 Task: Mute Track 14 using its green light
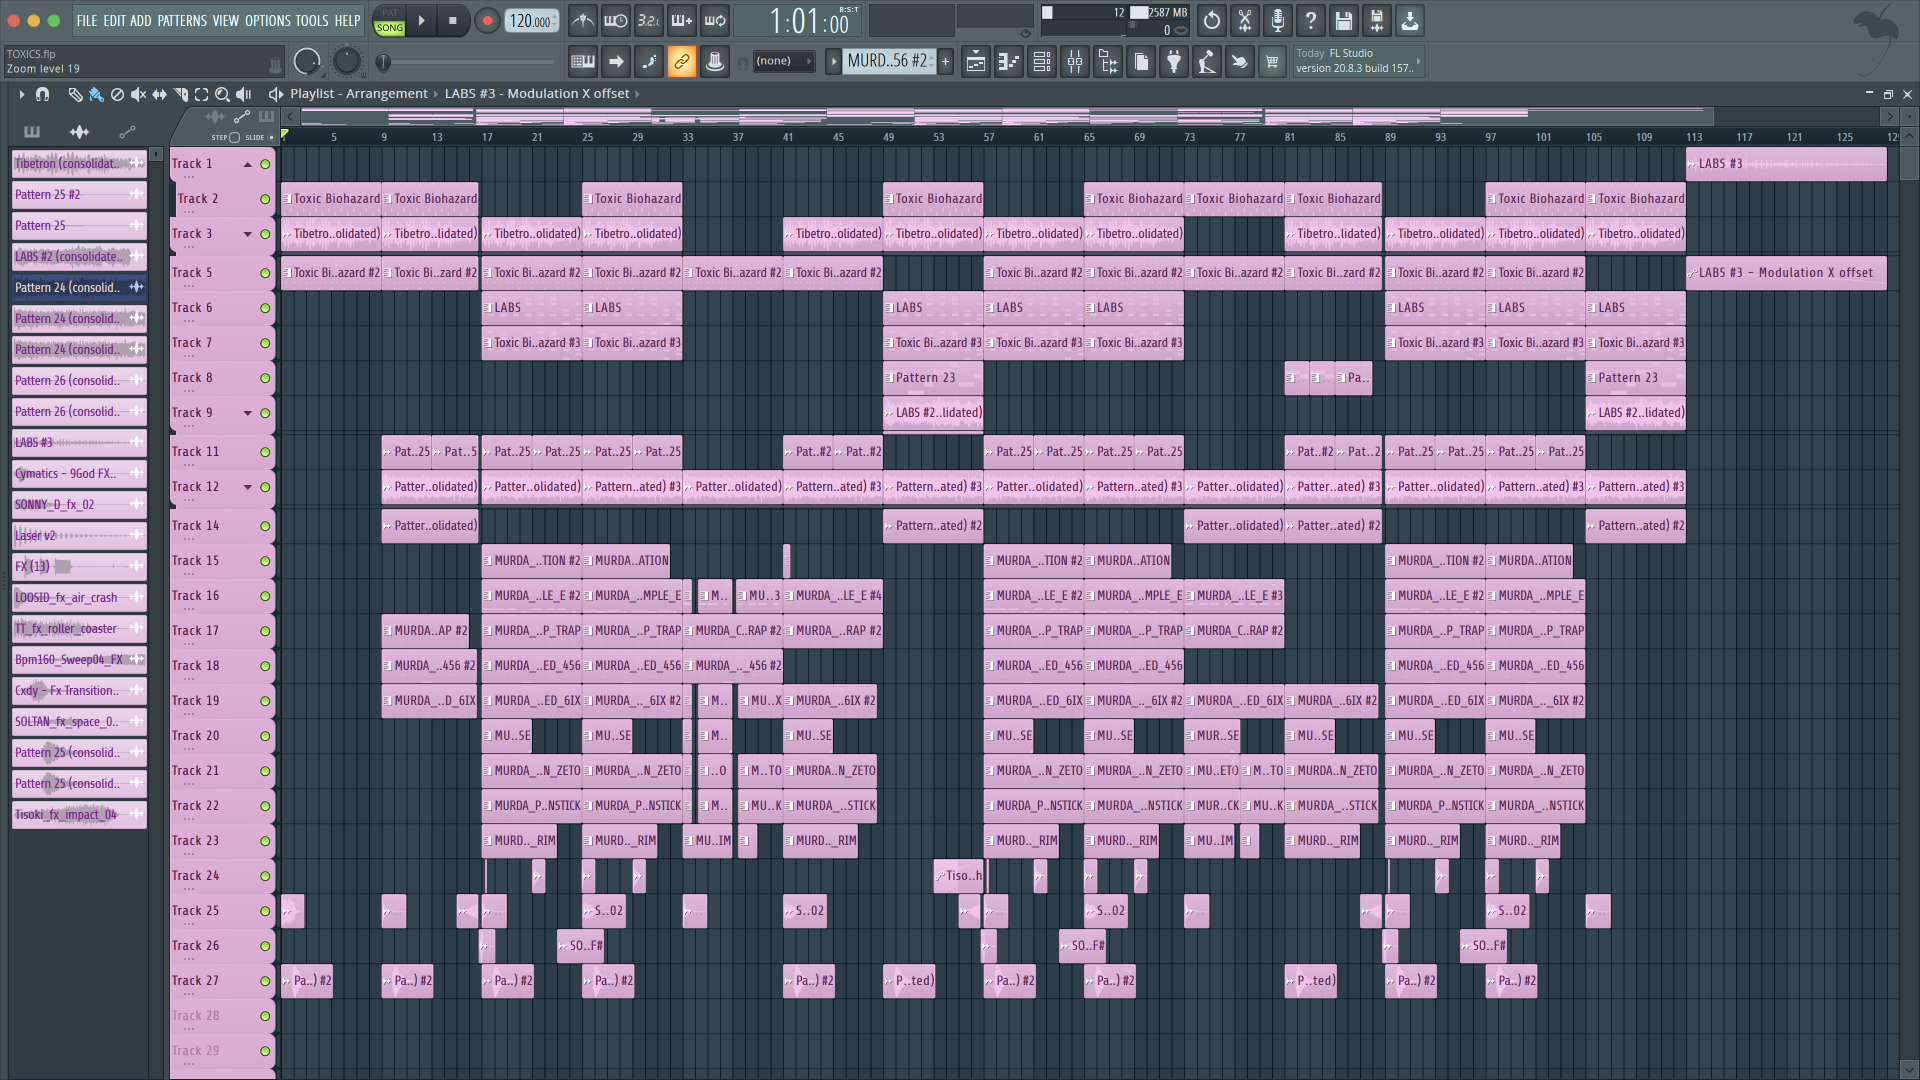click(265, 526)
